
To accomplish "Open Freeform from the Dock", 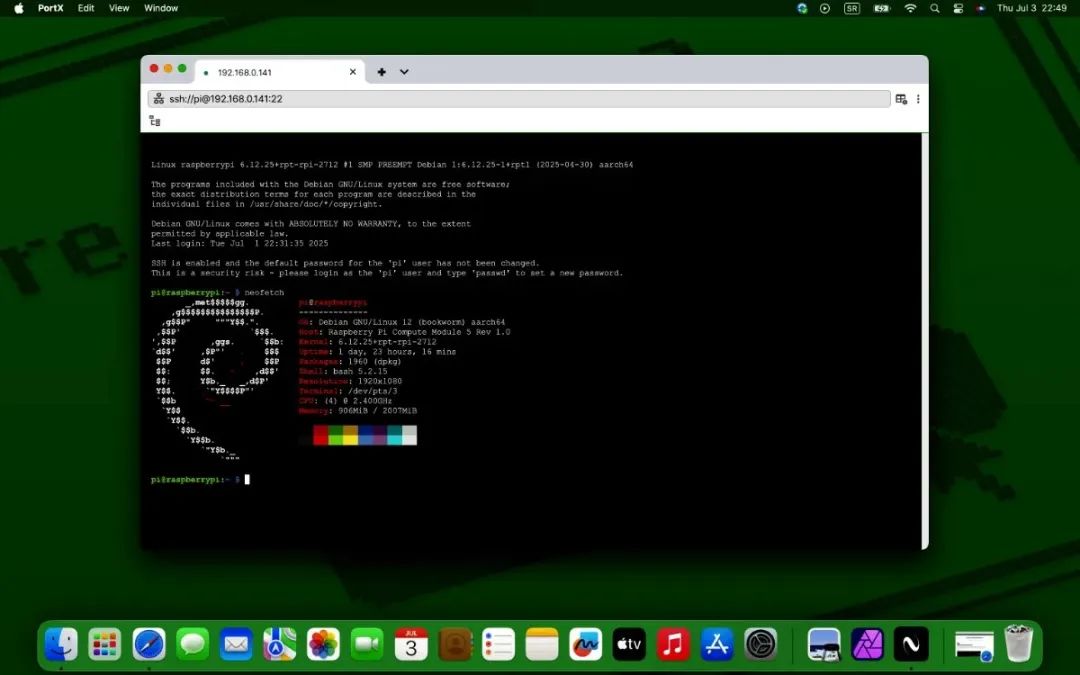I will 586,645.
